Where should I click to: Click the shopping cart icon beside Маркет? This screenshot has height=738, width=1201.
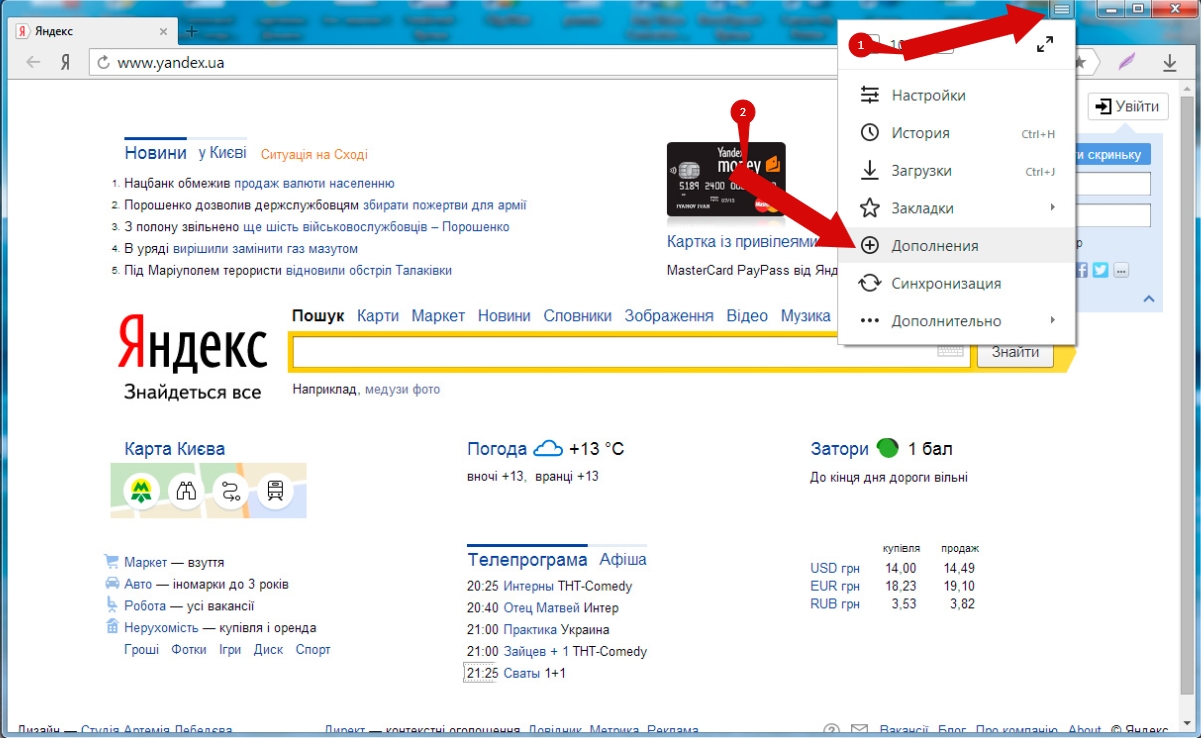(111, 562)
